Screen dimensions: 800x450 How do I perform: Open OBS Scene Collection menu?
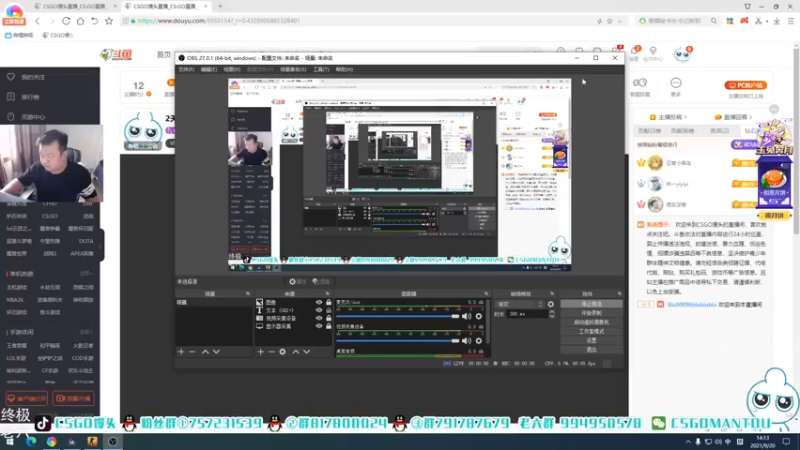click(x=293, y=69)
